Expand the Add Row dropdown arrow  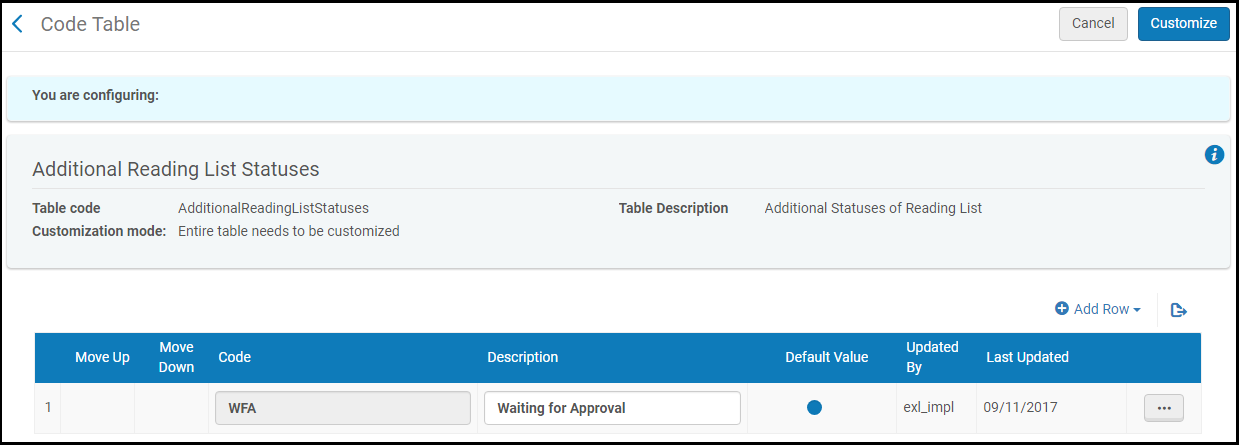click(1137, 310)
